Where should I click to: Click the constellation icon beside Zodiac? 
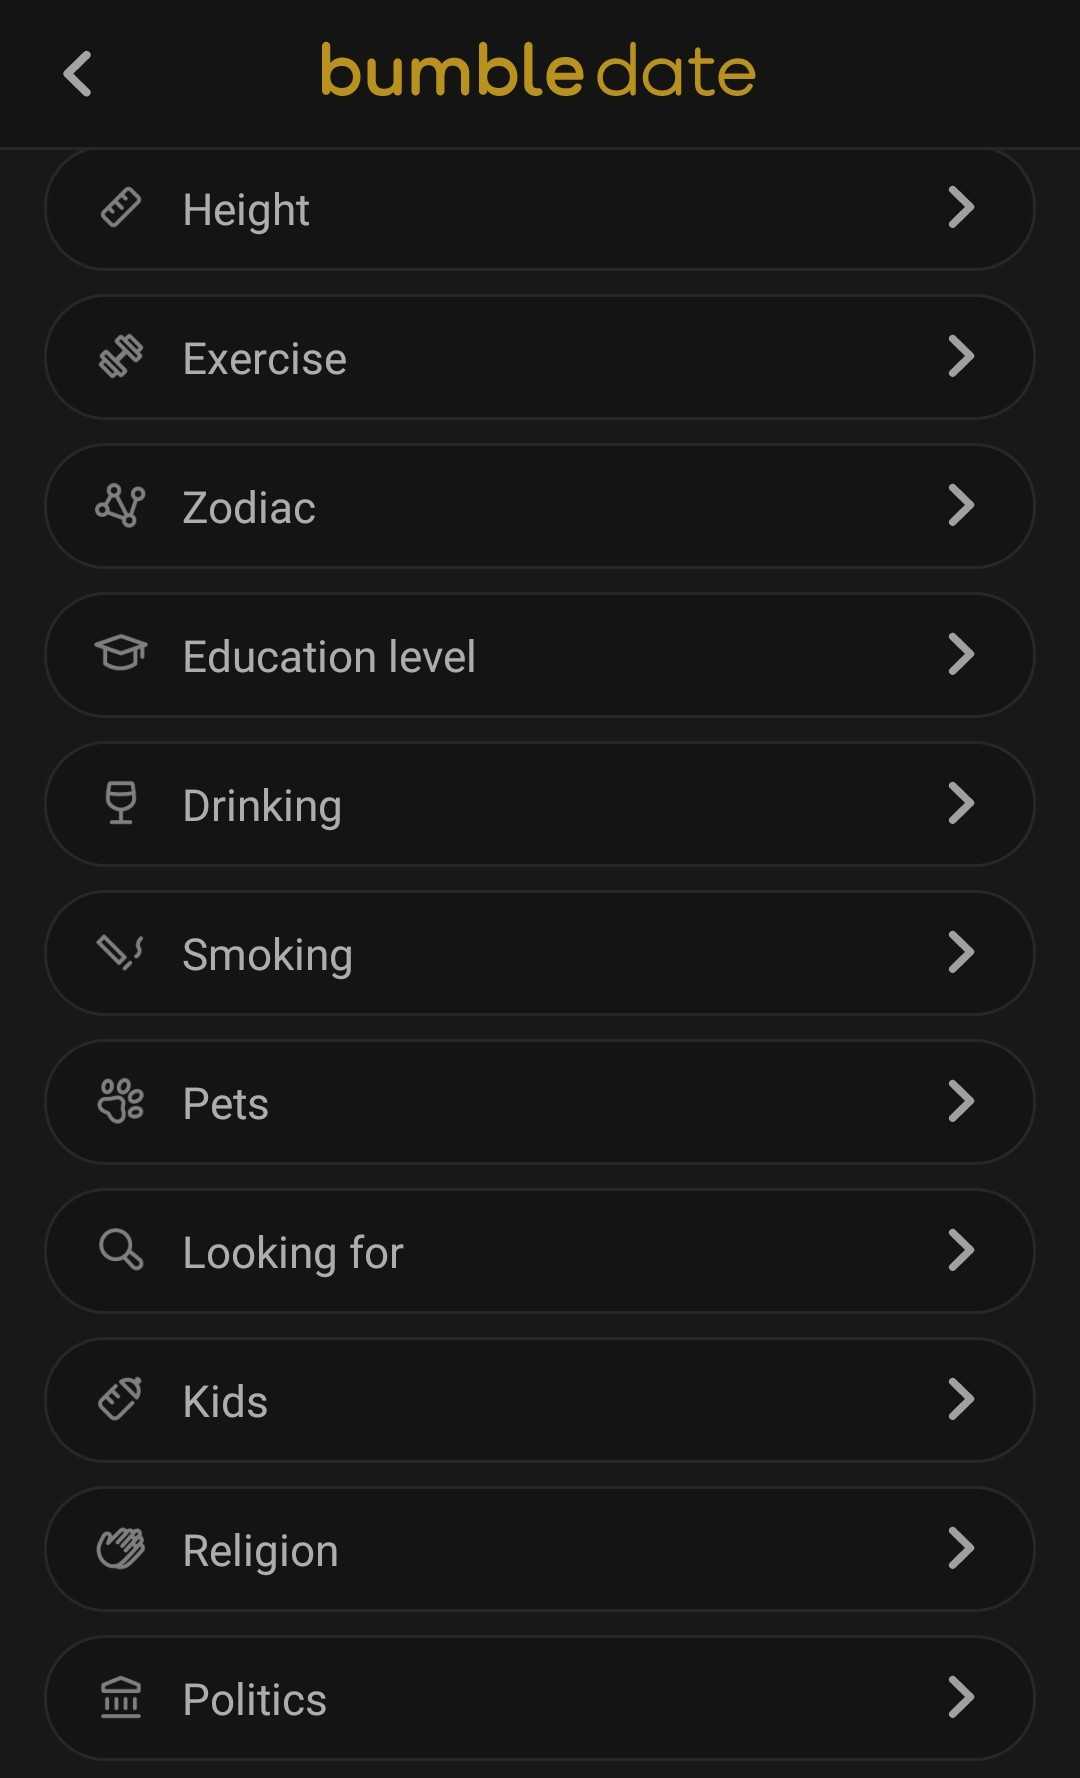coord(121,506)
